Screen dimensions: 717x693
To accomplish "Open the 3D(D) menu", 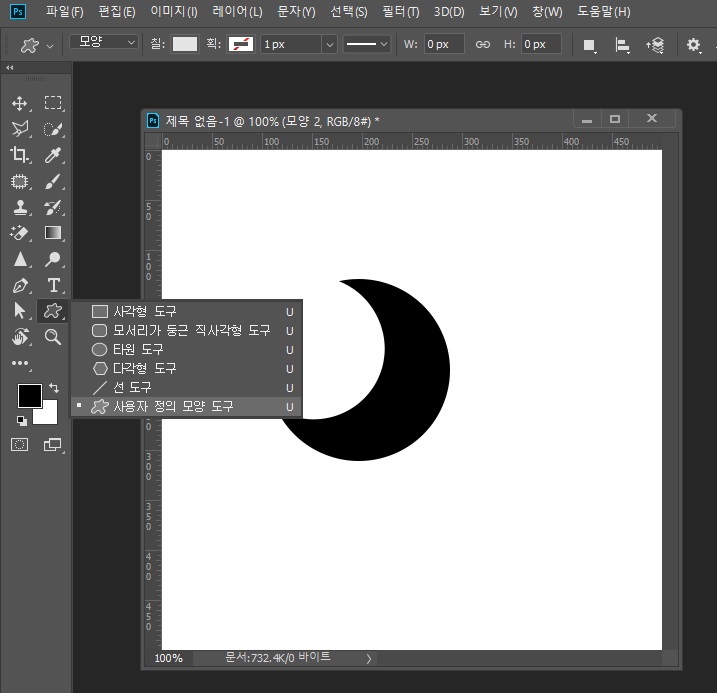I will coord(449,11).
